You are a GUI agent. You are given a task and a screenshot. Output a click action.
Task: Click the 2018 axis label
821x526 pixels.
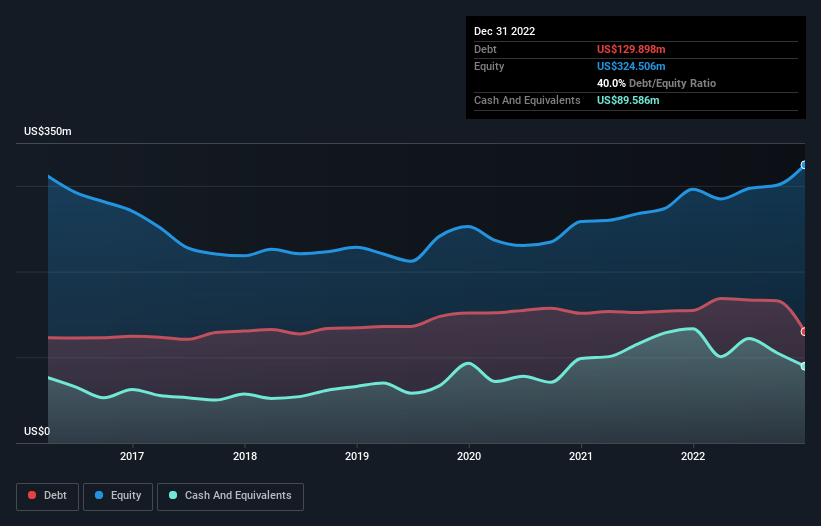tap(245, 456)
